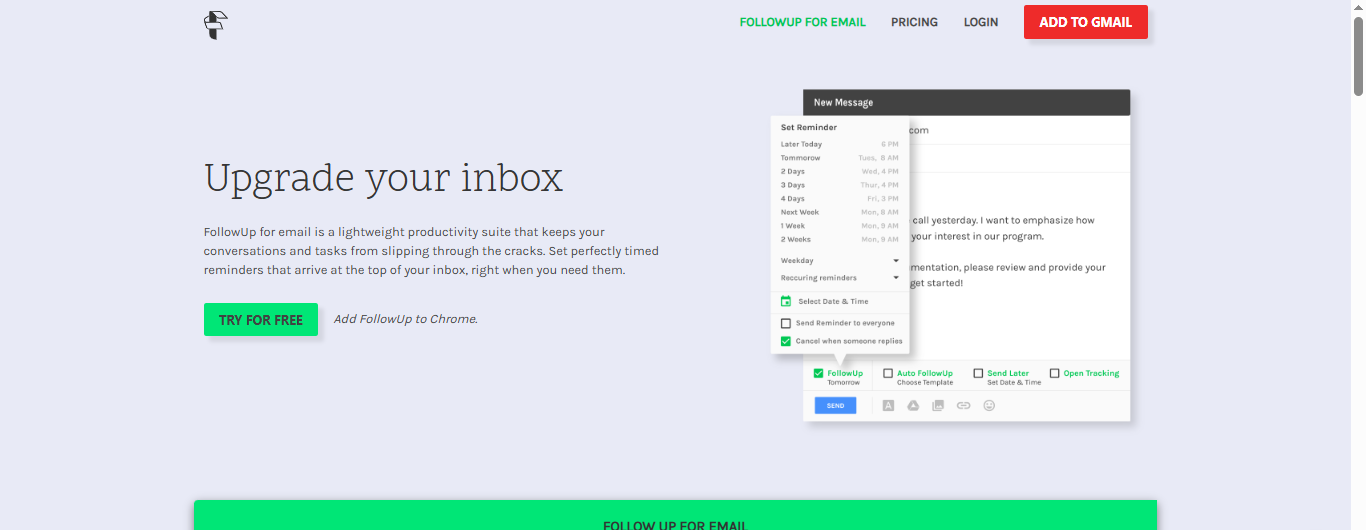Viewport: 1366px width, 530px height.
Task: Pick the 'Next Week' reminder option
Action: pyautogui.click(x=840, y=212)
